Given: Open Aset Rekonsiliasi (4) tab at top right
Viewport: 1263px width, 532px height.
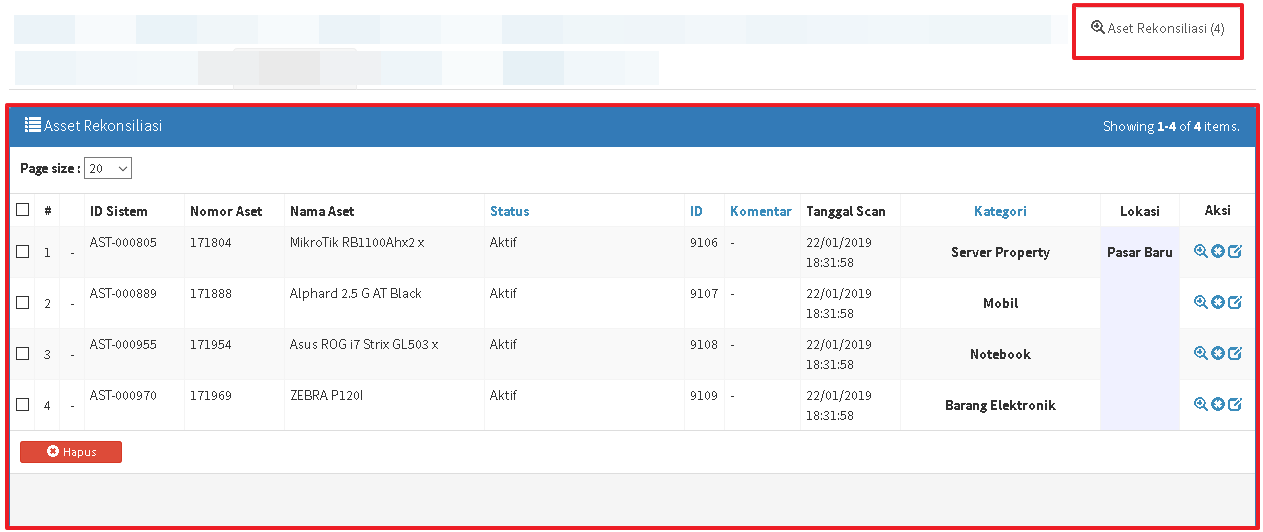Looking at the screenshot, I should (1158, 29).
